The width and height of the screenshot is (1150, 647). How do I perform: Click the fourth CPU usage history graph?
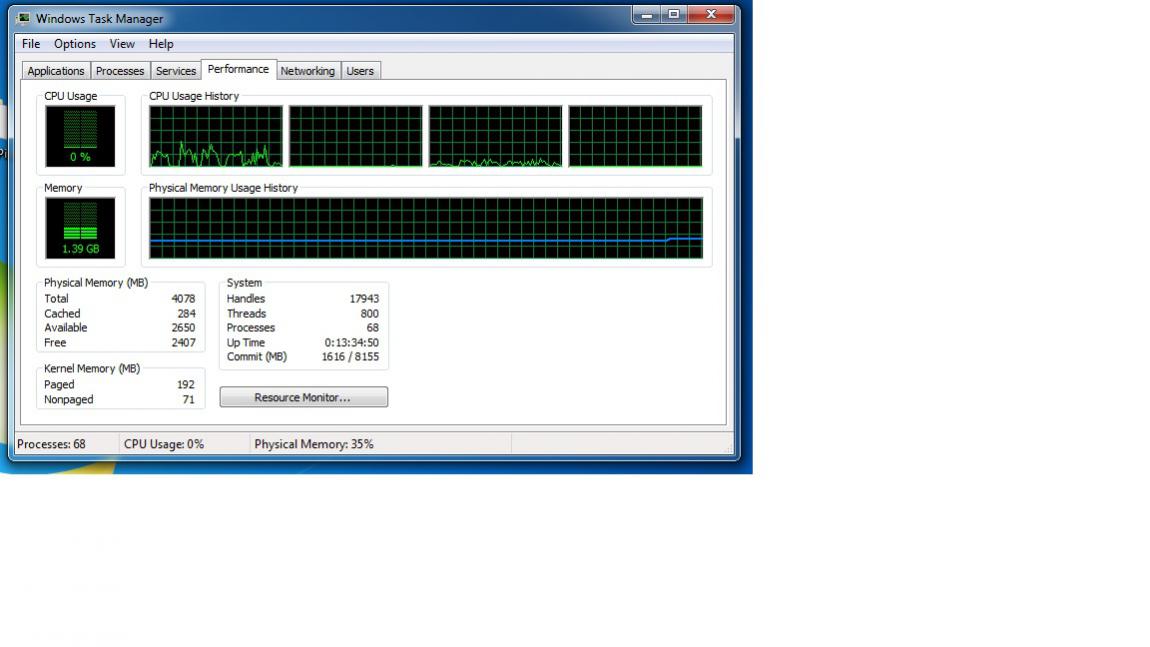point(635,136)
